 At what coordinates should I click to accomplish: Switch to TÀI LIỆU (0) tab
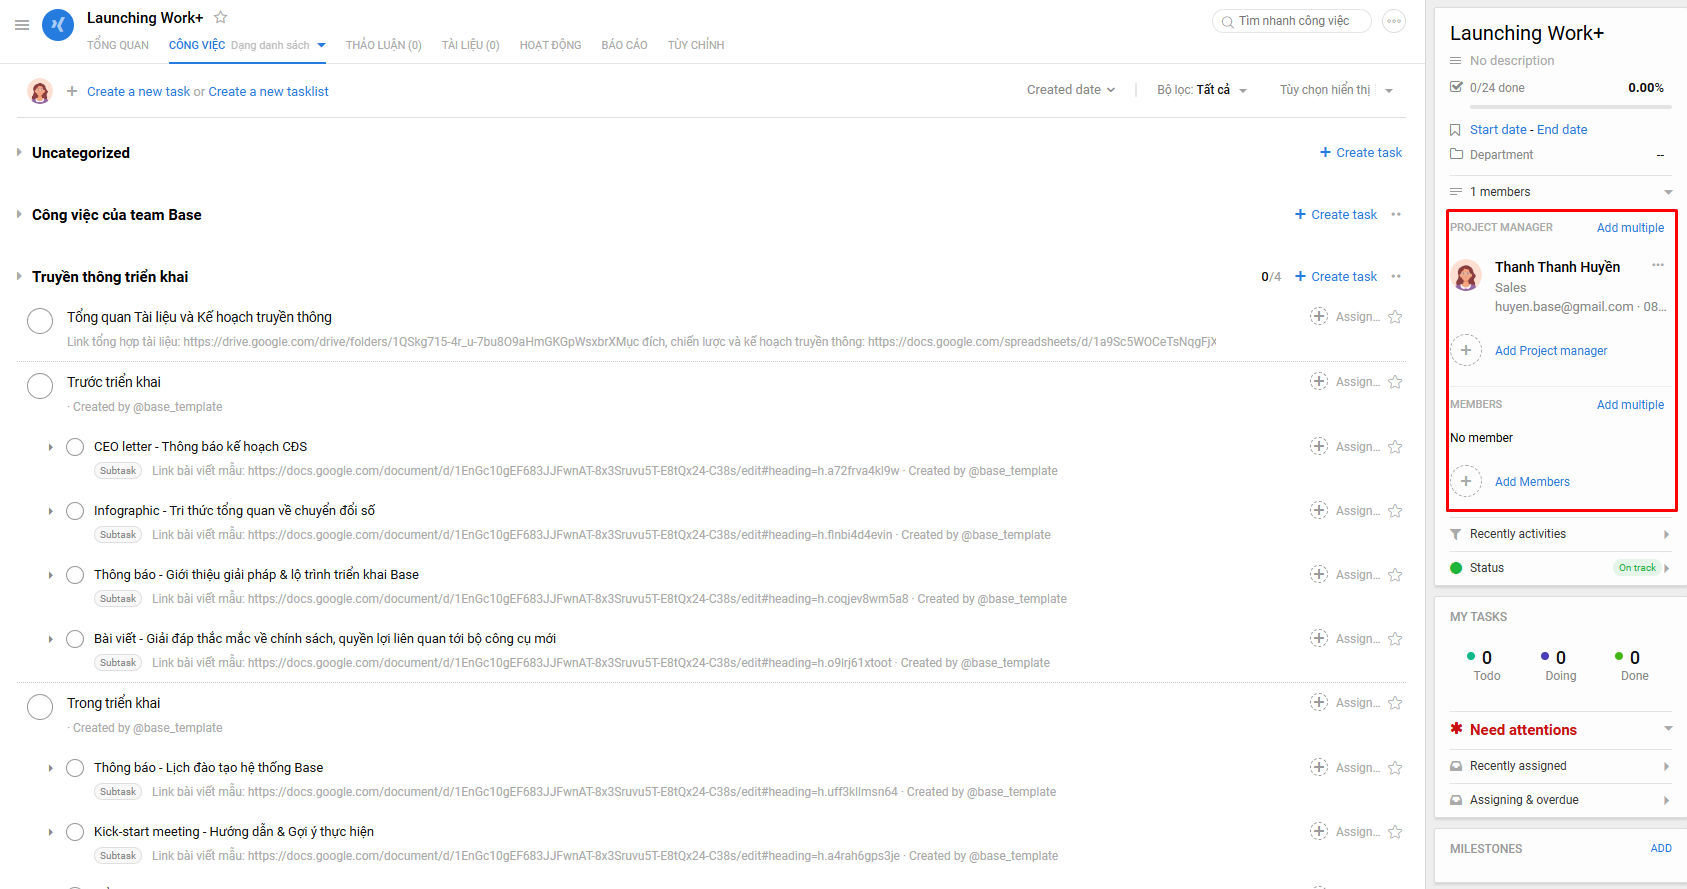click(471, 45)
